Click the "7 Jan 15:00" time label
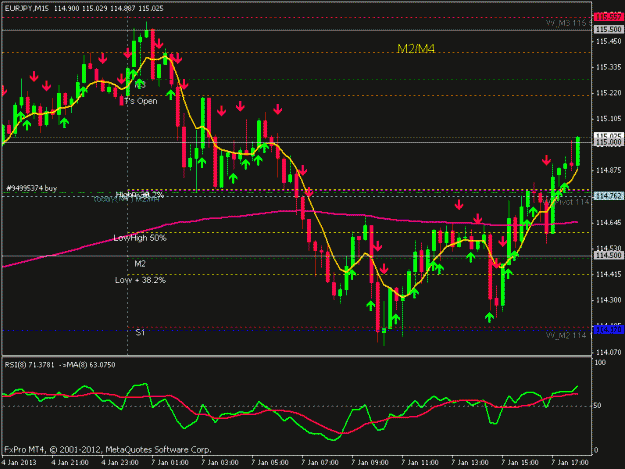Screen dimensions: 625x469 click(x=520, y=463)
